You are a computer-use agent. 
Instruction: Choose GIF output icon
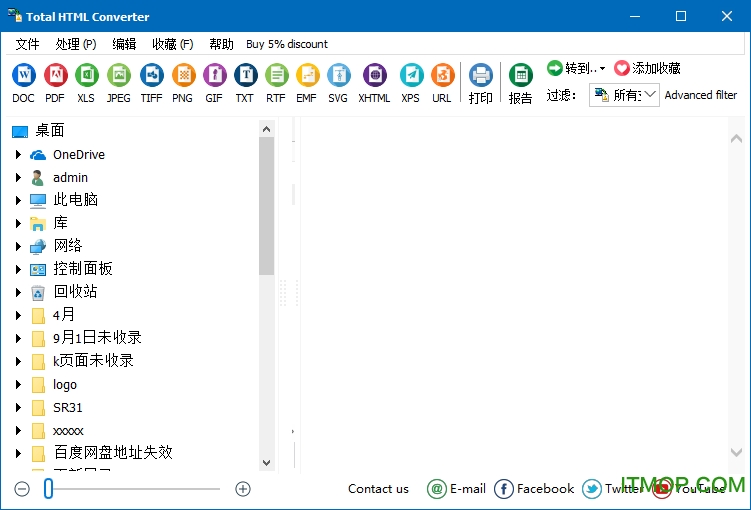pyautogui.click(x=215, y=76)
